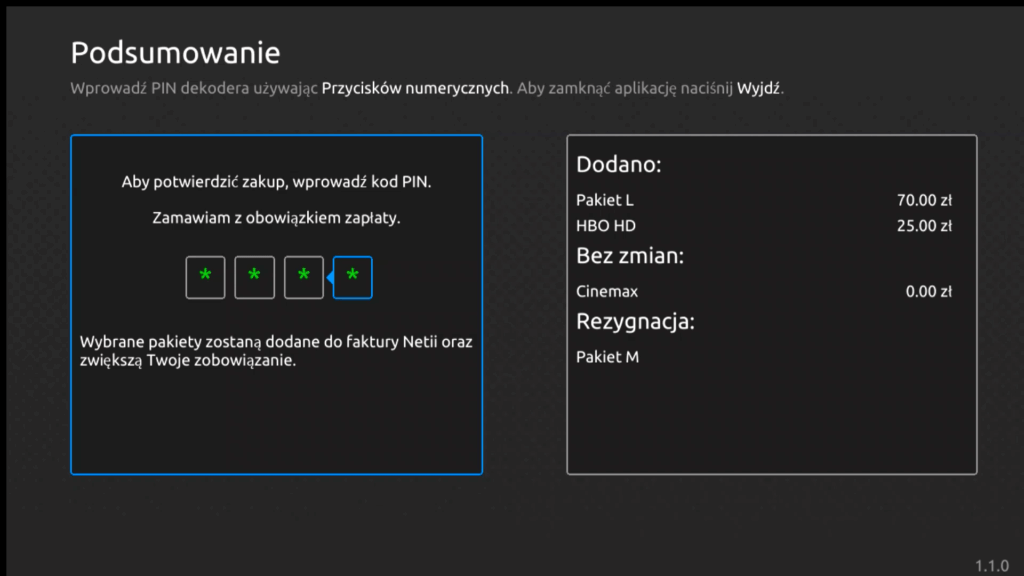The image size is (1024, 576).
Task: Click the 0.00 zł Cinemax price
Action: (x=927, y=292)
